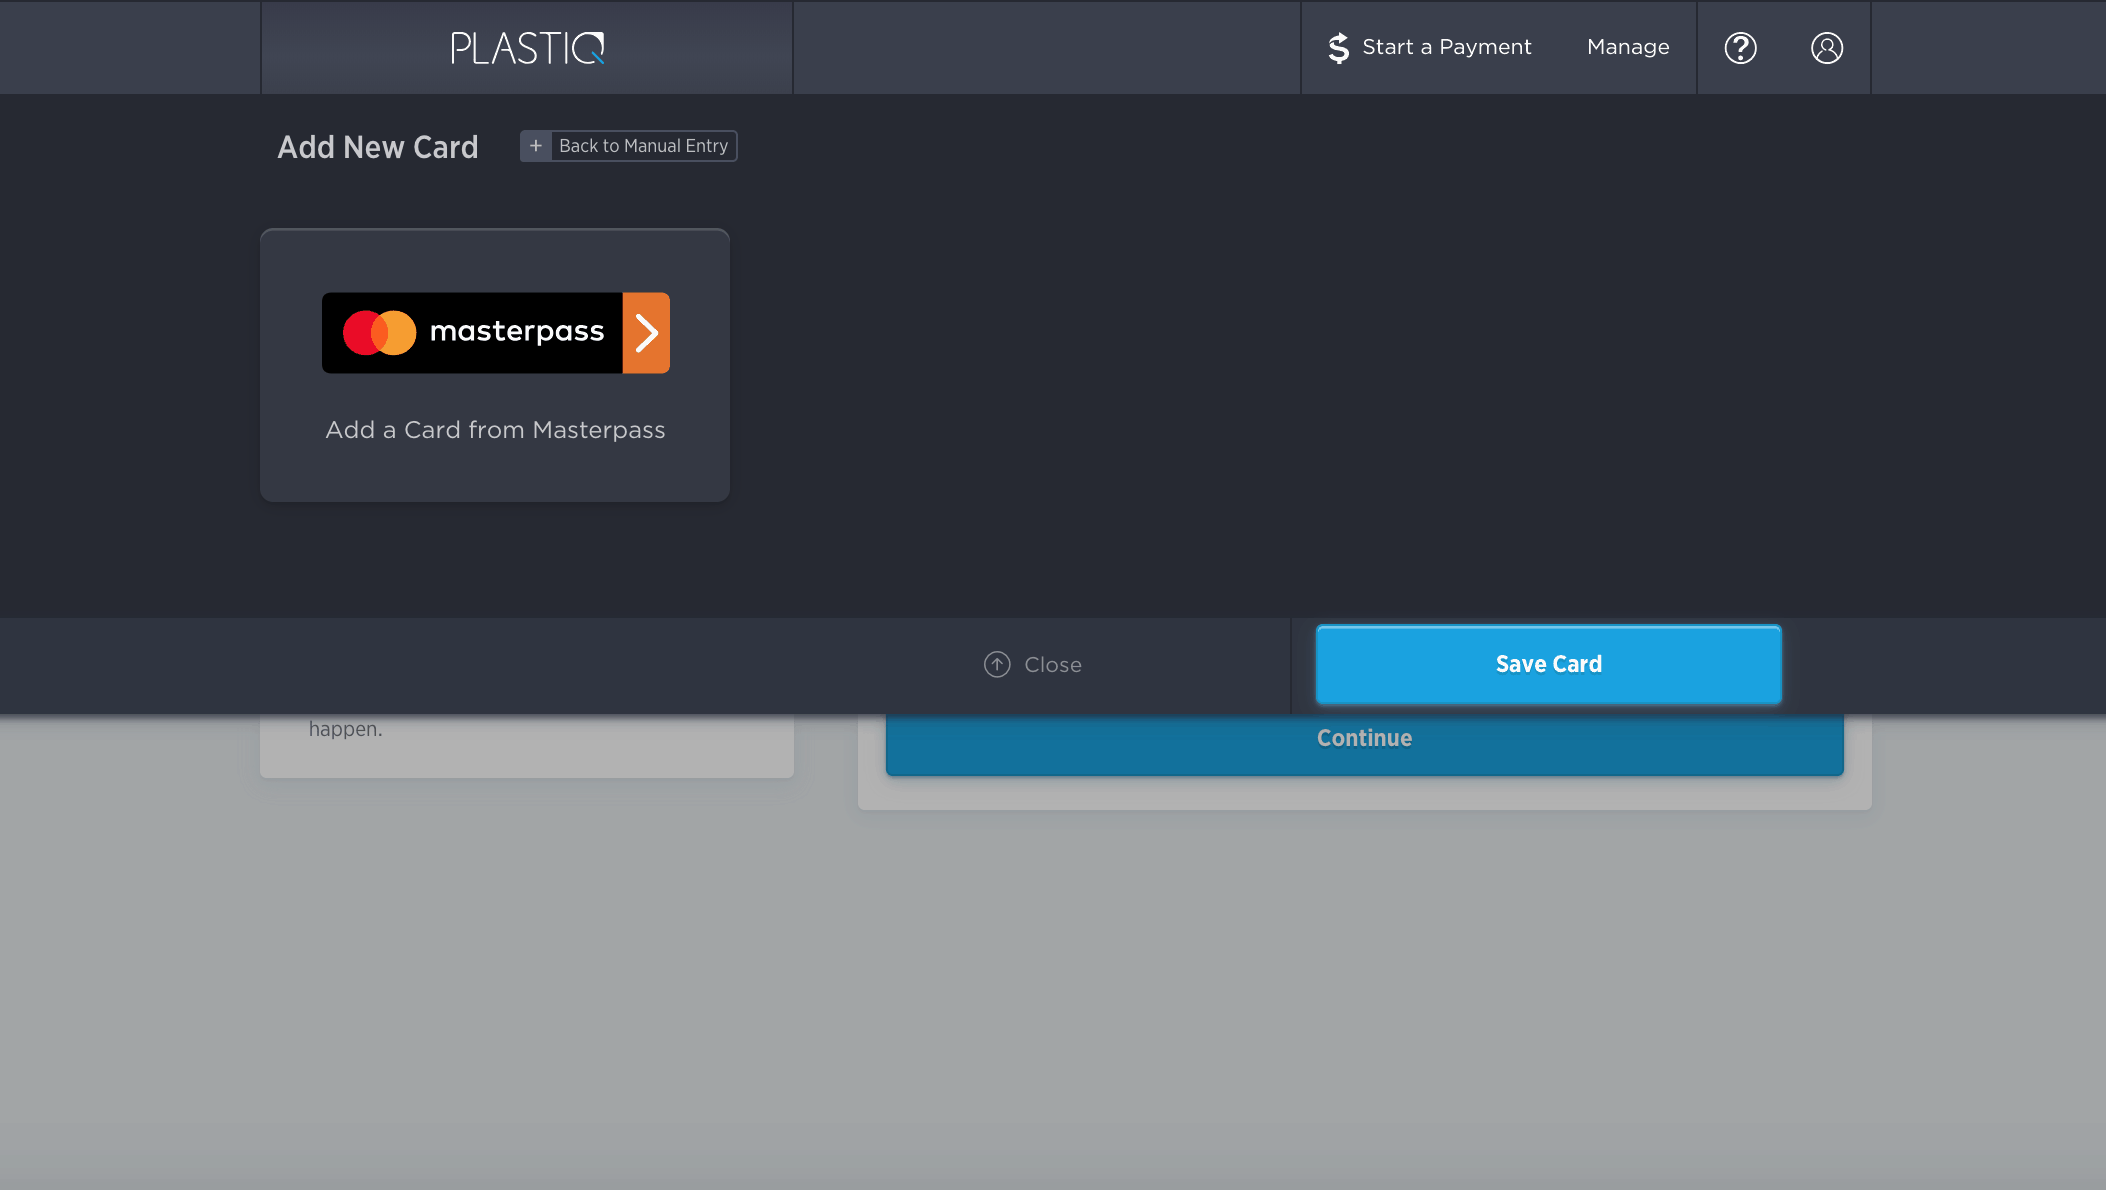
Task: Click the Plastiq logo in header
Action: tap(527, 48)
